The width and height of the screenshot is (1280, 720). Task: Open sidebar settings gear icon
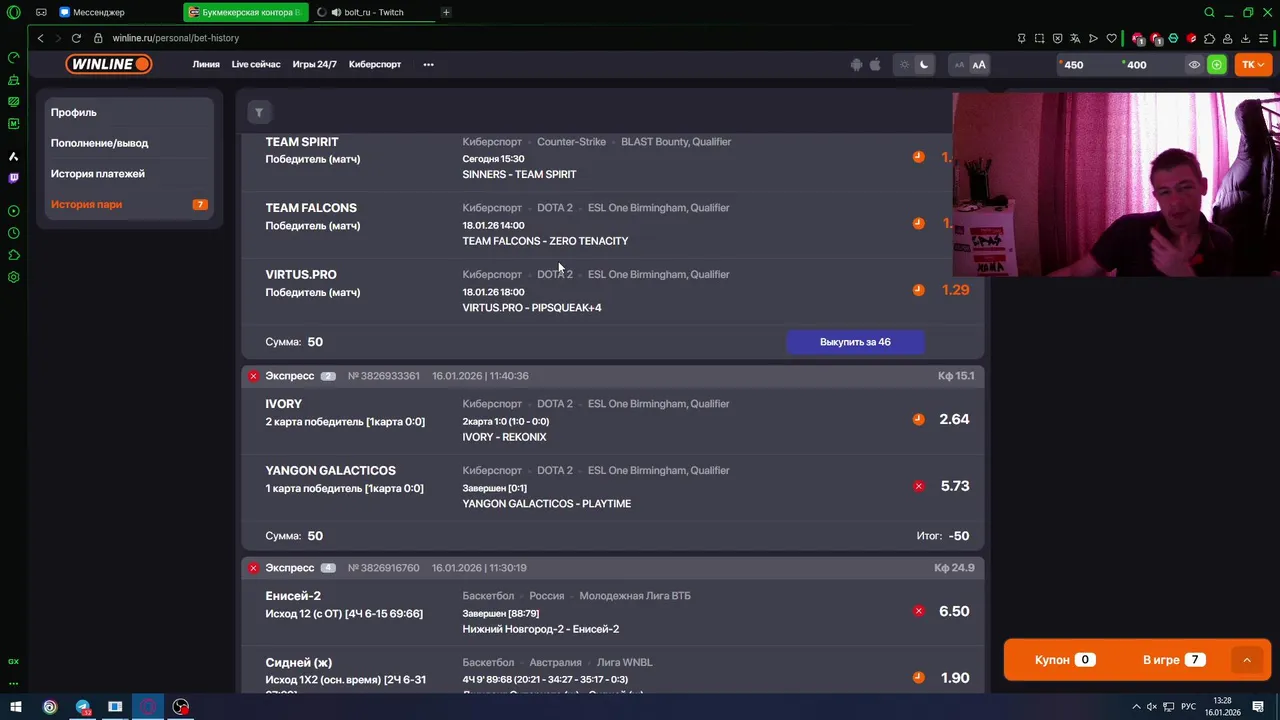[13, 277]
